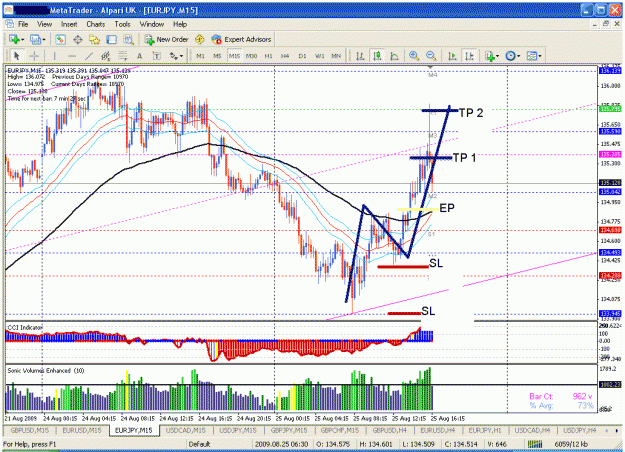Select the Text Label tool
This screenshot has height=452, width=625.
point(157,56)
